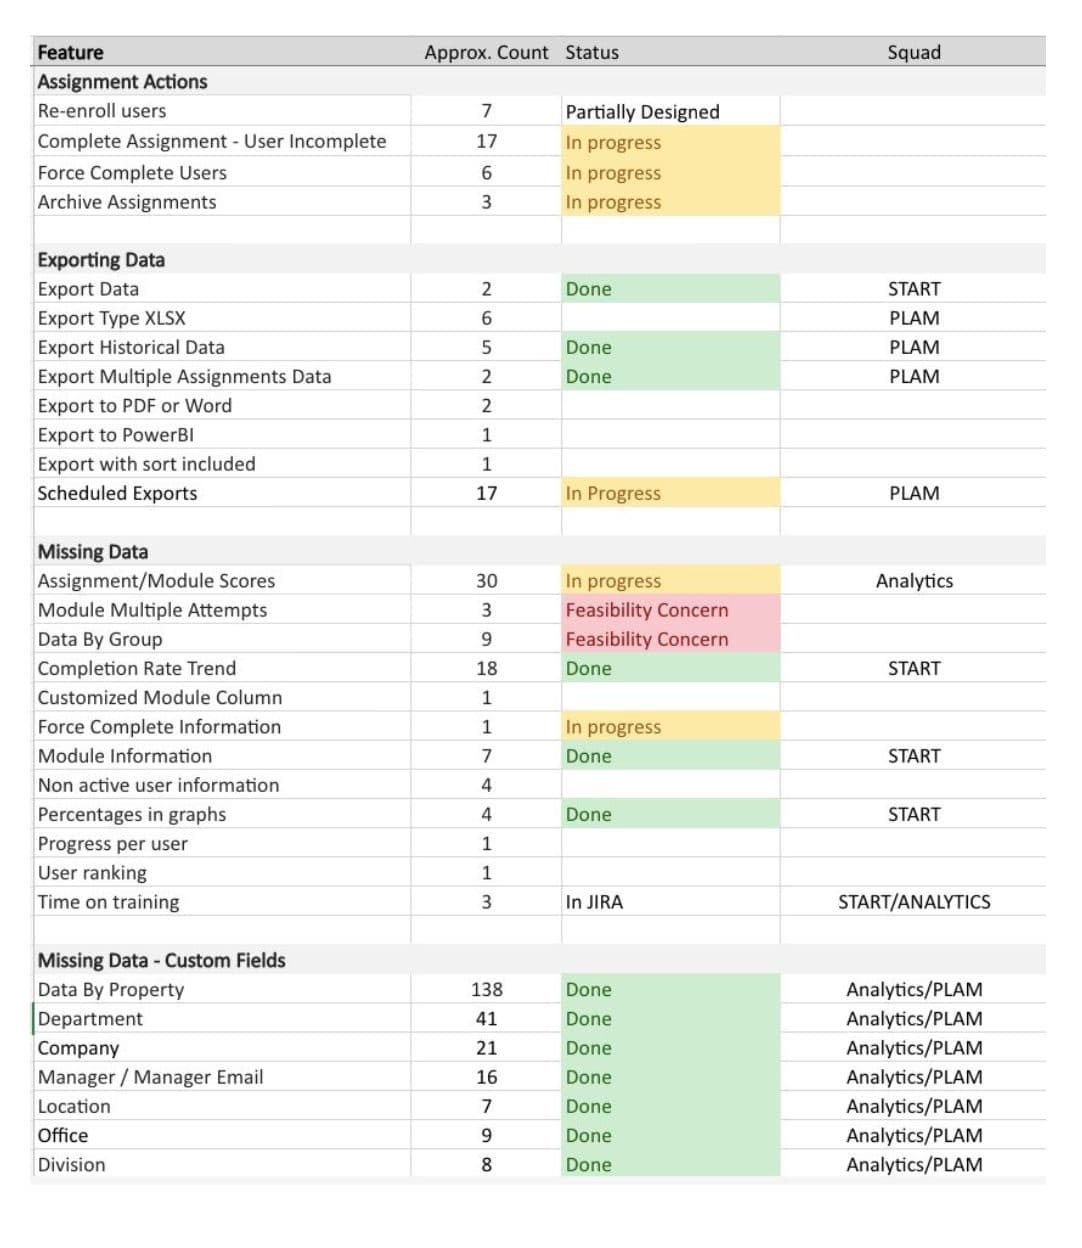This screenshot has height=1248, width=1082.
Task: Select the Squad column header cell
Action: coord(913,52)
